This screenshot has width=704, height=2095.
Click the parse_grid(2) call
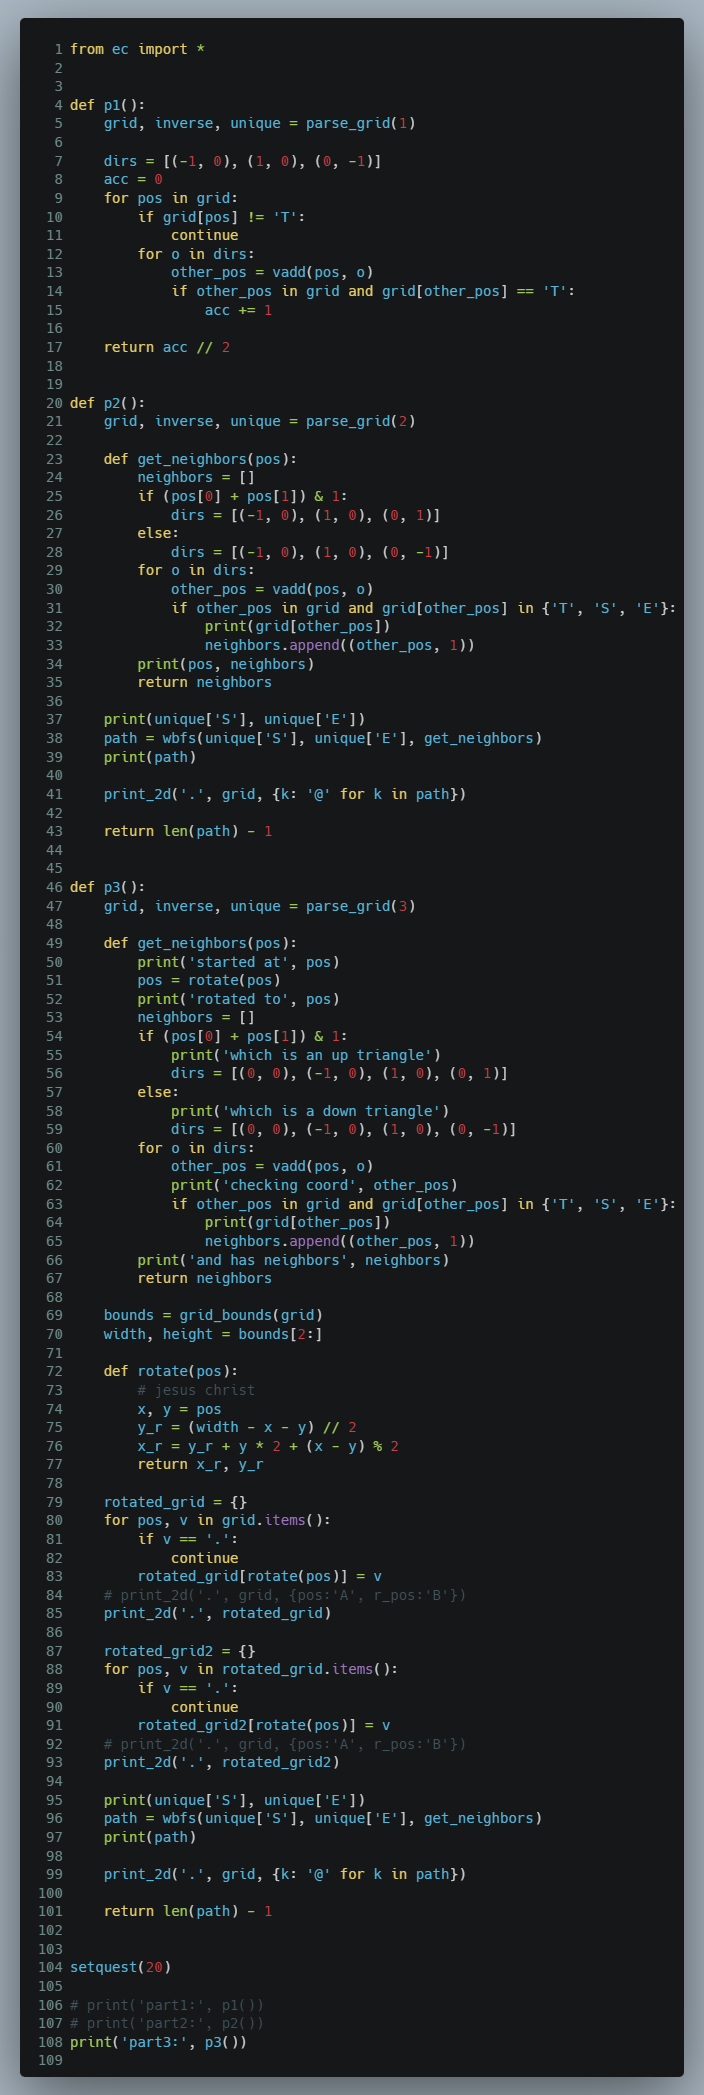click(360, 421)
